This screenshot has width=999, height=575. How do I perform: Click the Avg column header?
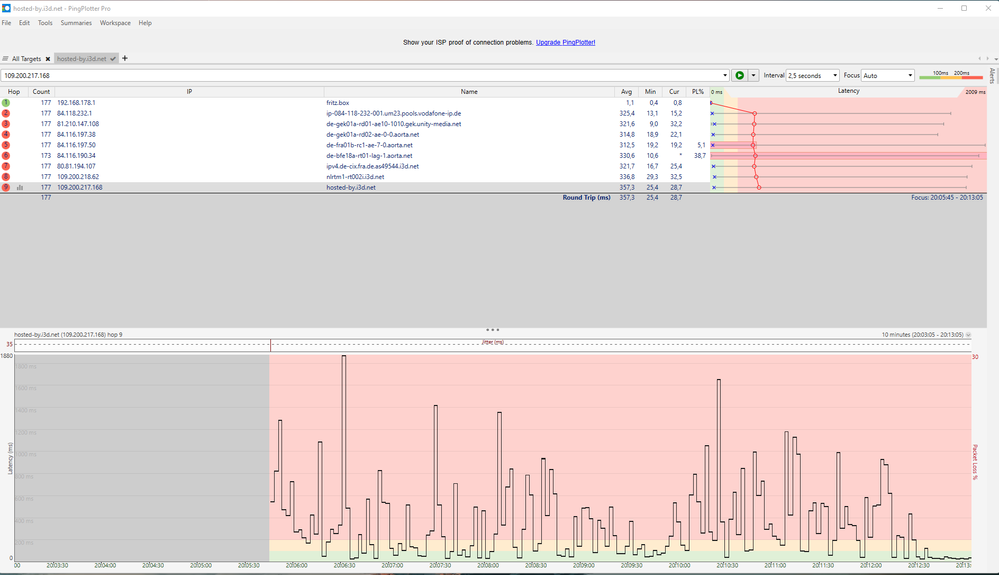626,92
